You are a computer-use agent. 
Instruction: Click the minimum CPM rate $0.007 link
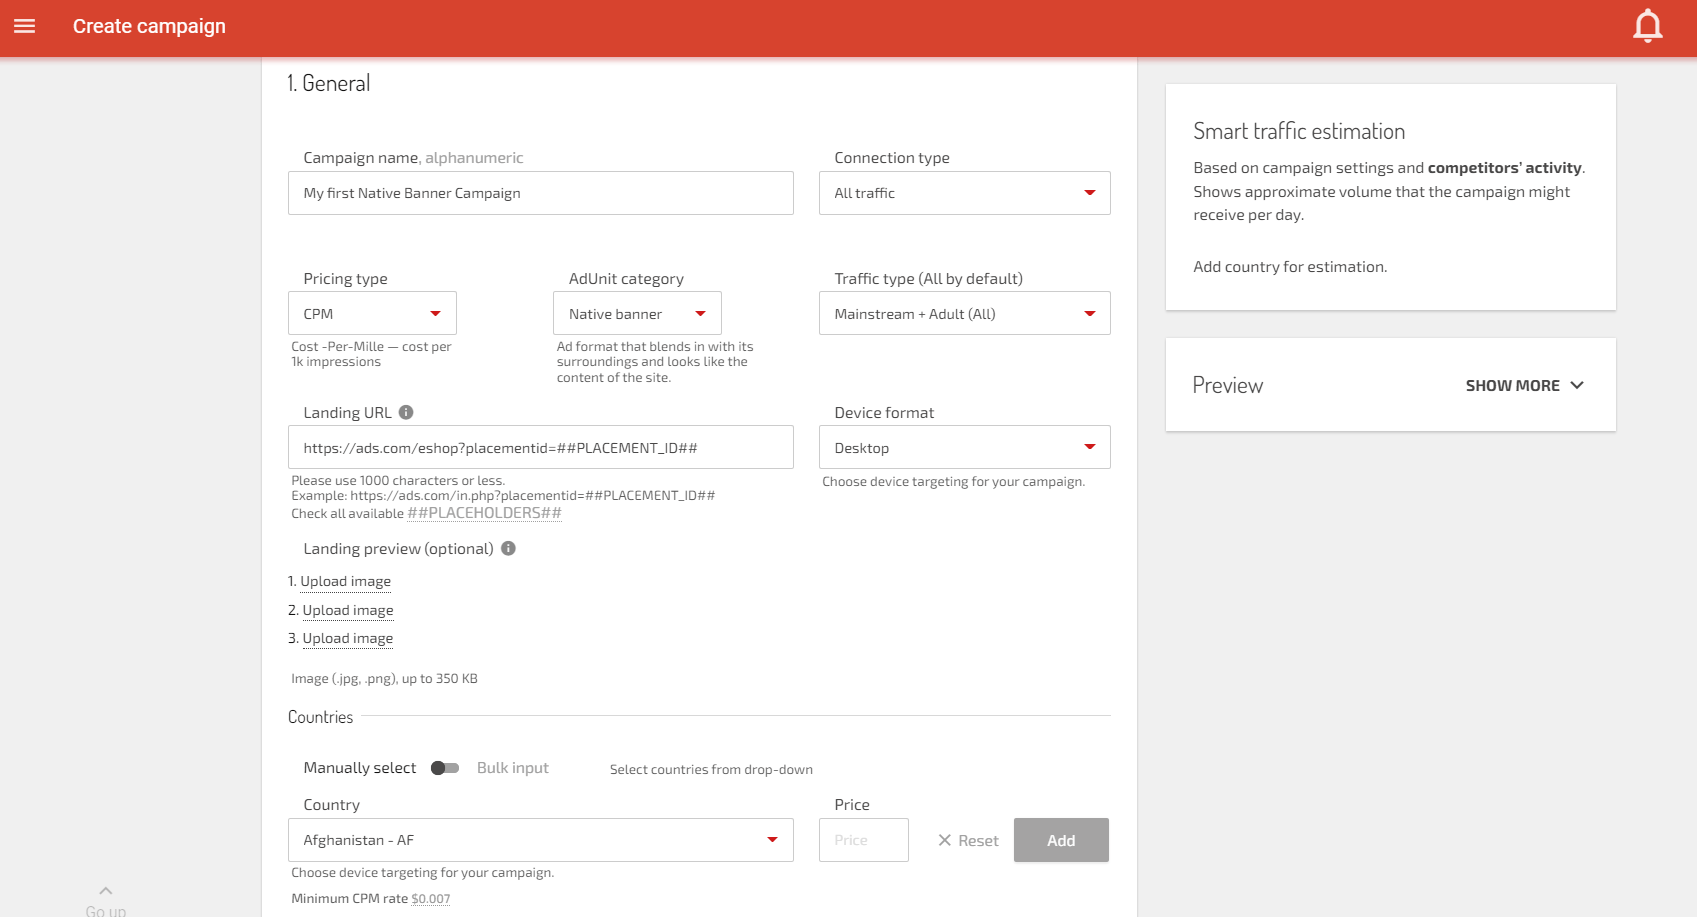click(429, 898)
